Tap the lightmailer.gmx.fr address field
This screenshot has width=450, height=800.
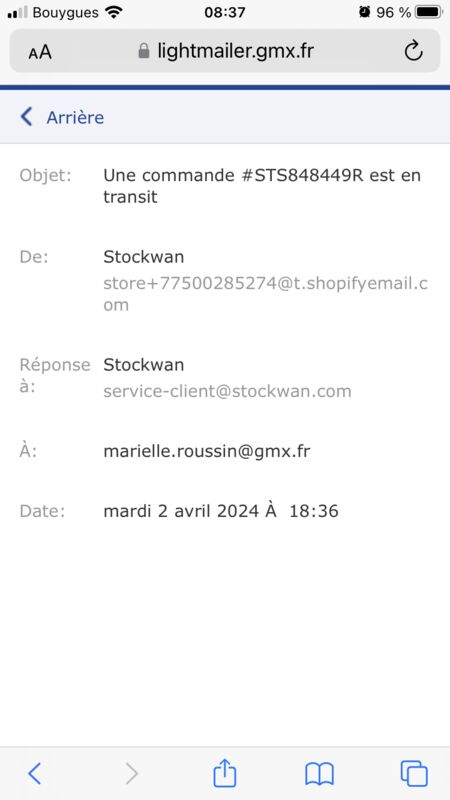tap(224, 51)
